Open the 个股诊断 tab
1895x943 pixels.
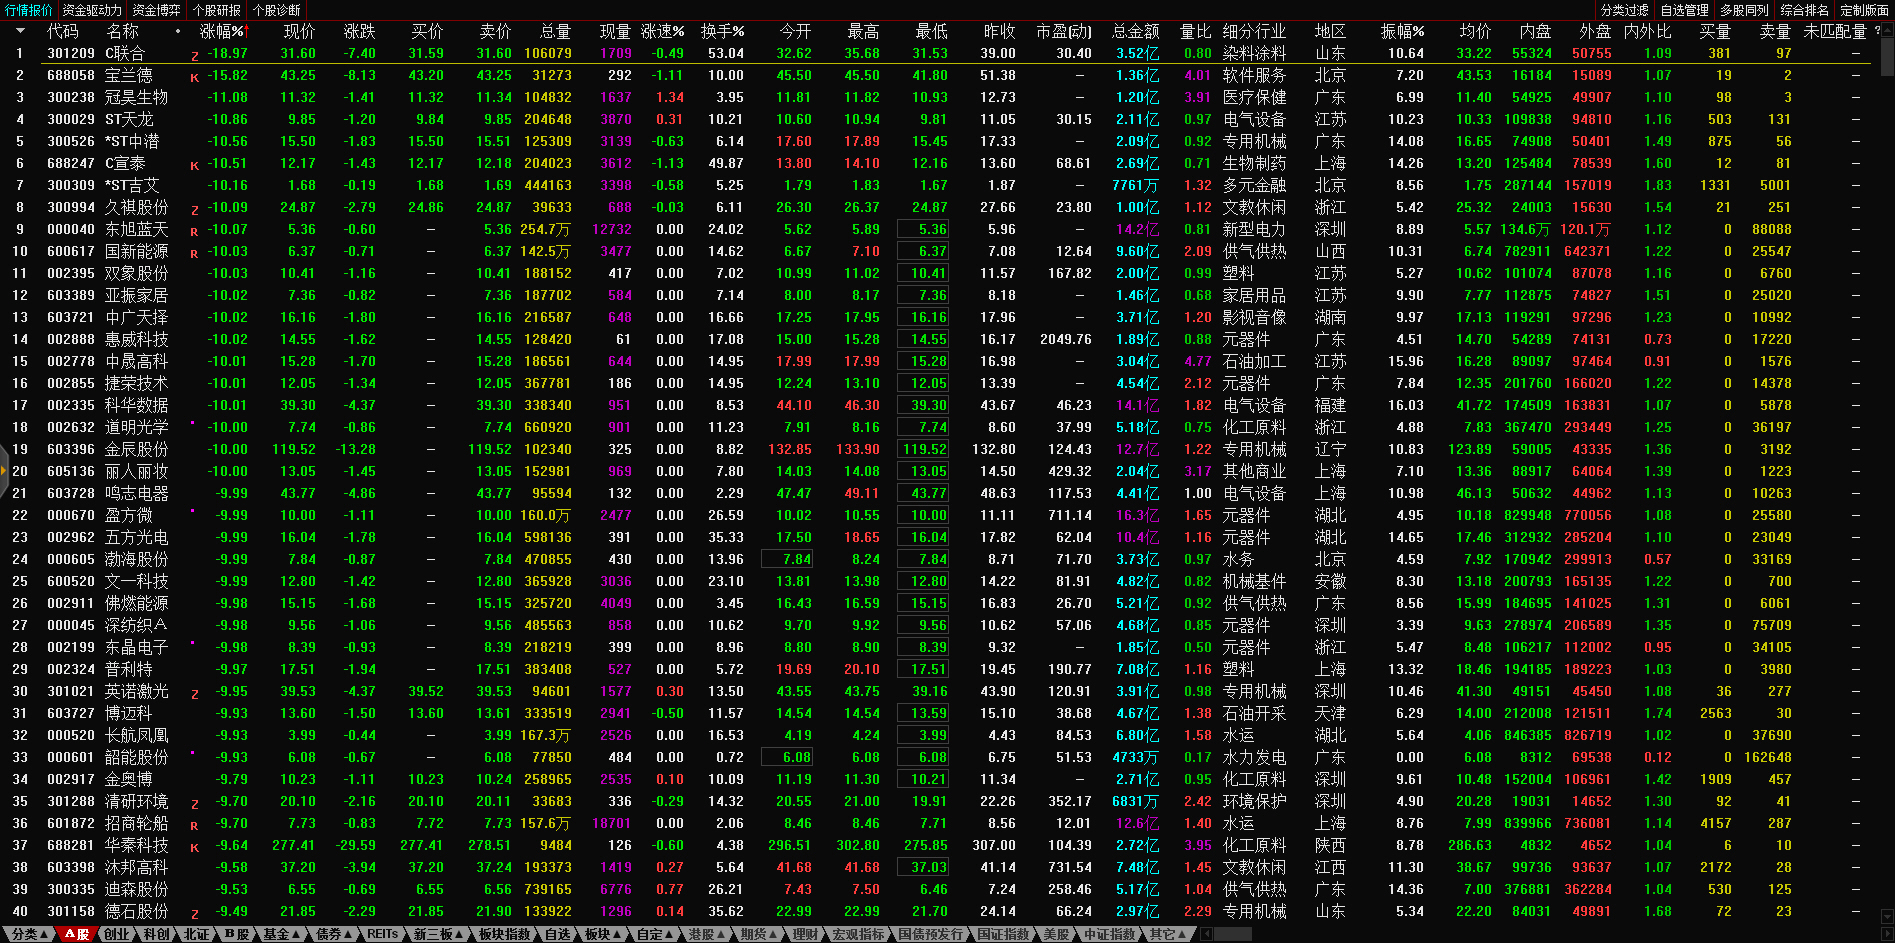click(x=277, y=10)
